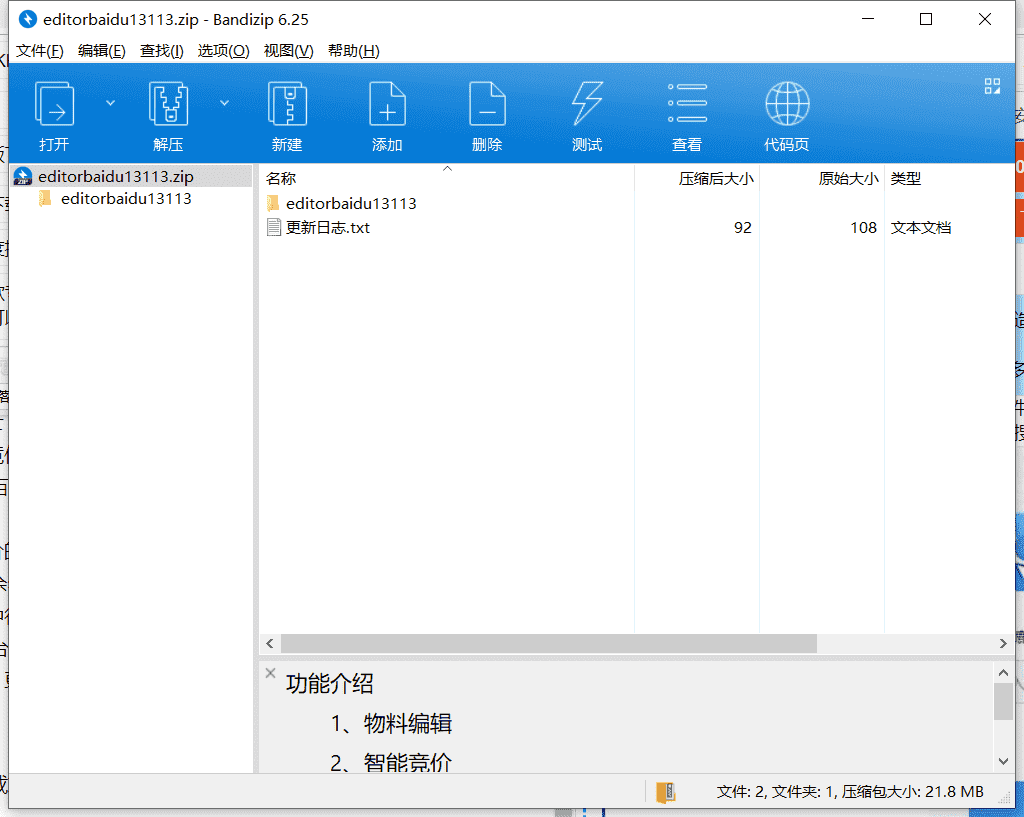The height and width of the screenshot is (817, 1024).
Task: Click the text file icon of 更新日志.txt
Action: click(x=274, y=227)
